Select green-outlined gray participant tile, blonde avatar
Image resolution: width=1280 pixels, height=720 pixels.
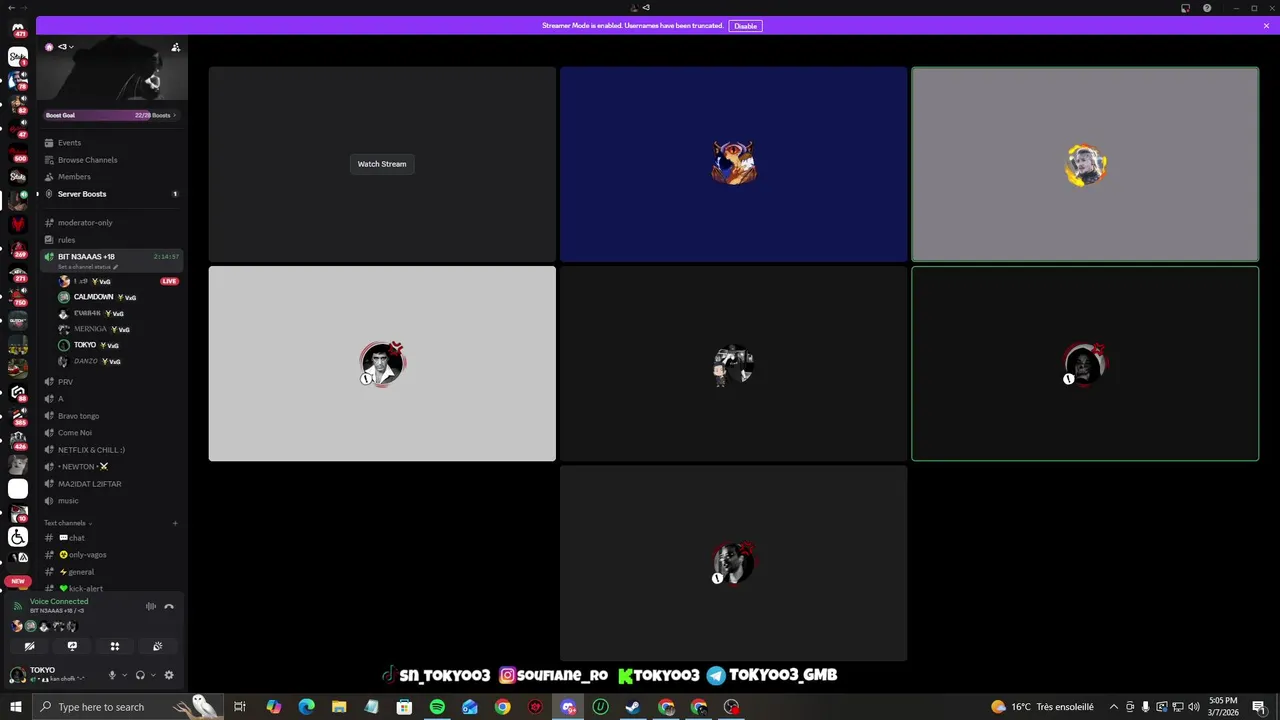[x=1085, y=164]
